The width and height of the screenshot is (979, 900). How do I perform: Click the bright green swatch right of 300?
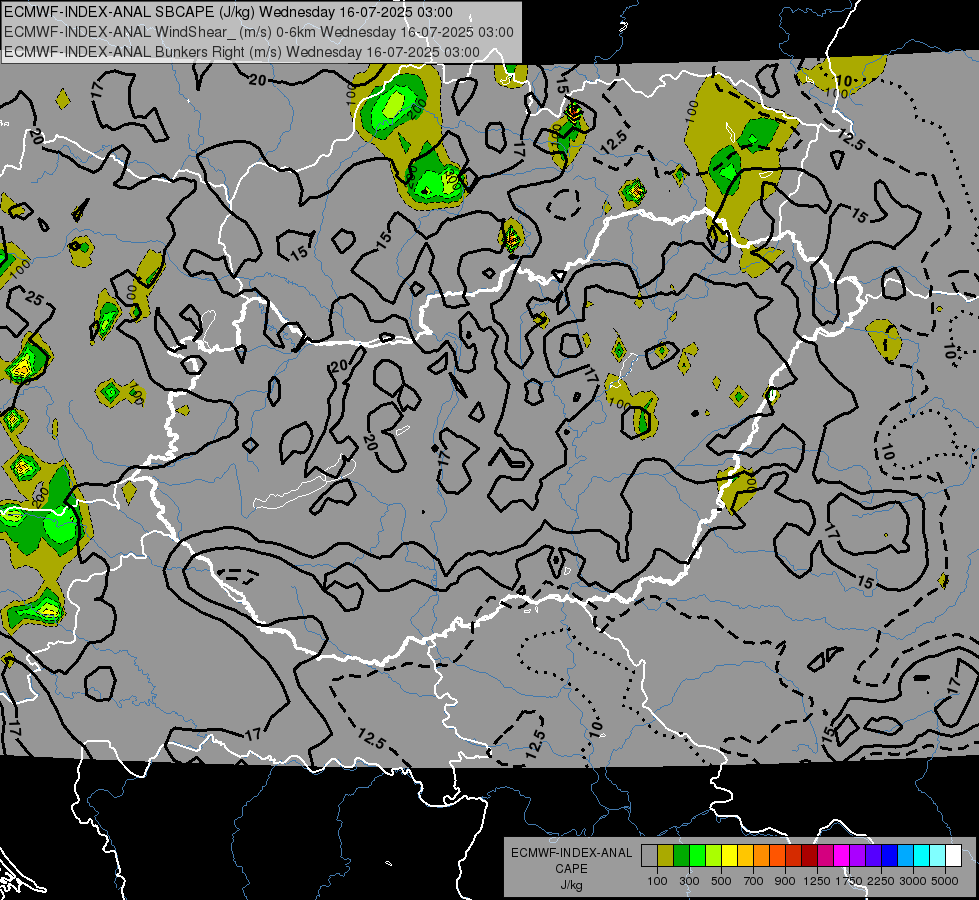697,856
